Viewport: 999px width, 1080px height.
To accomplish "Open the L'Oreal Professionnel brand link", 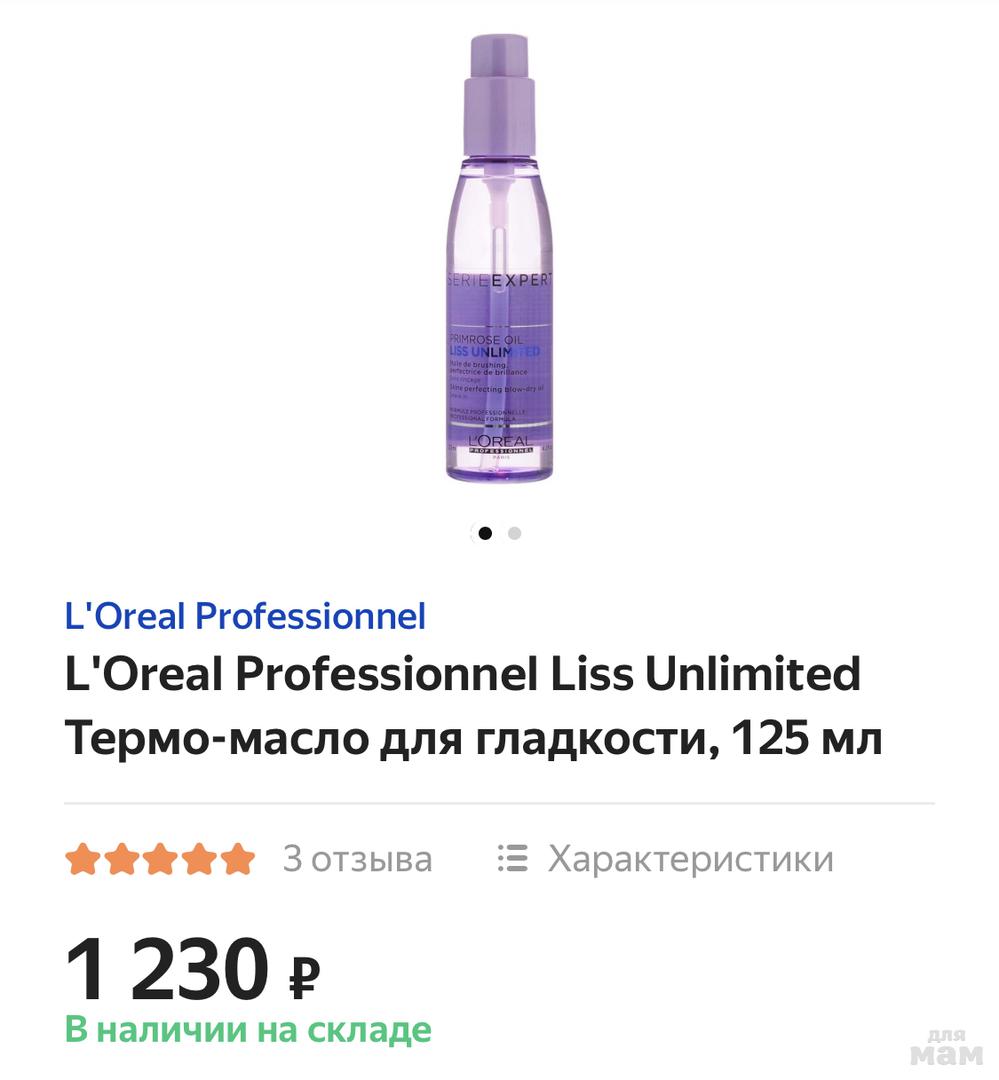I will [245, 616].
